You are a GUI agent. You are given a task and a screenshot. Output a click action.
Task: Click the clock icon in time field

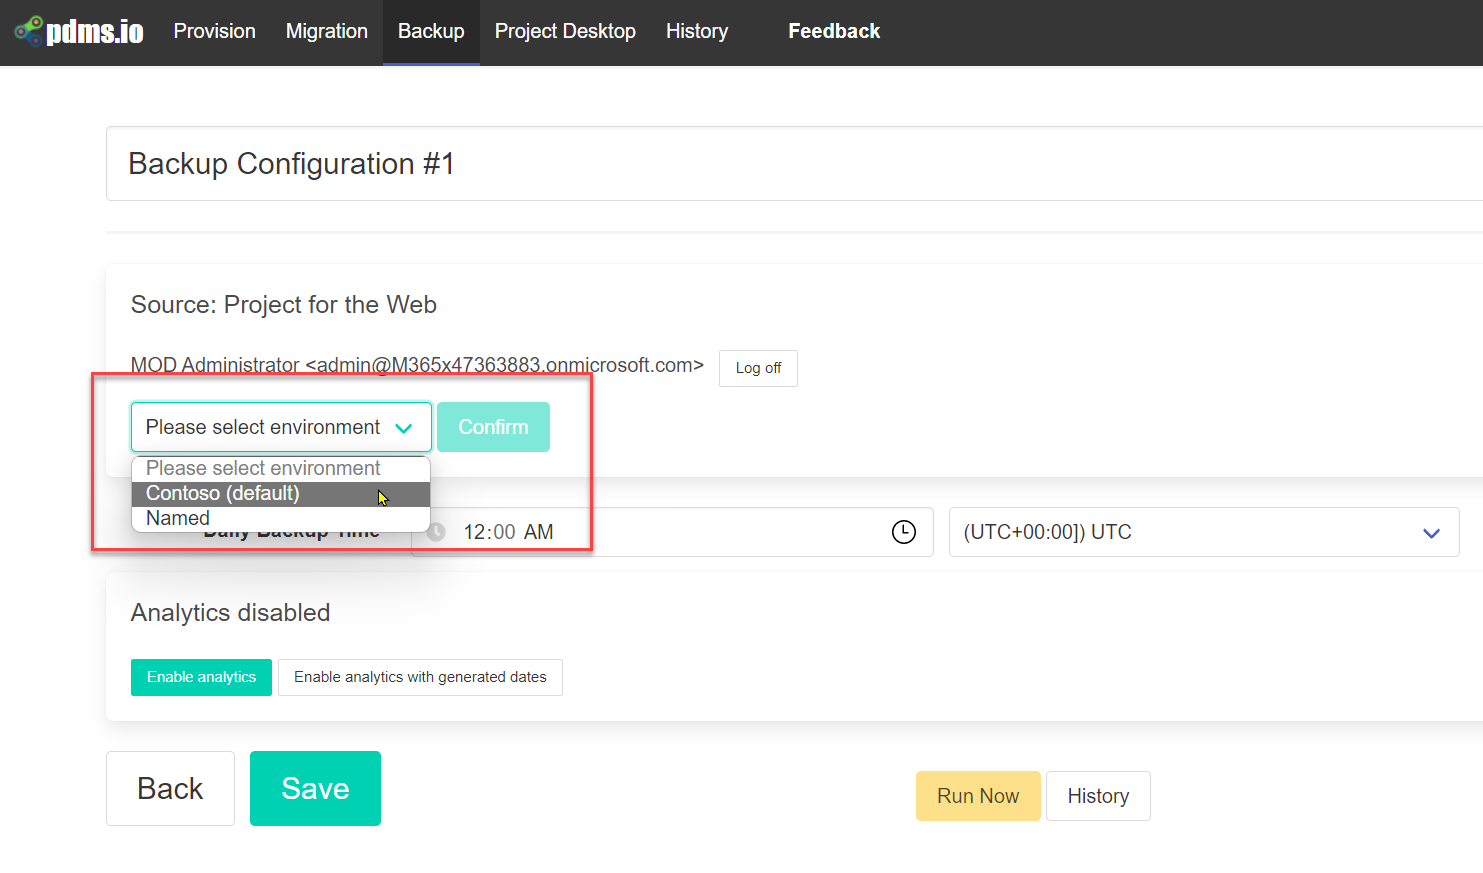903,532
